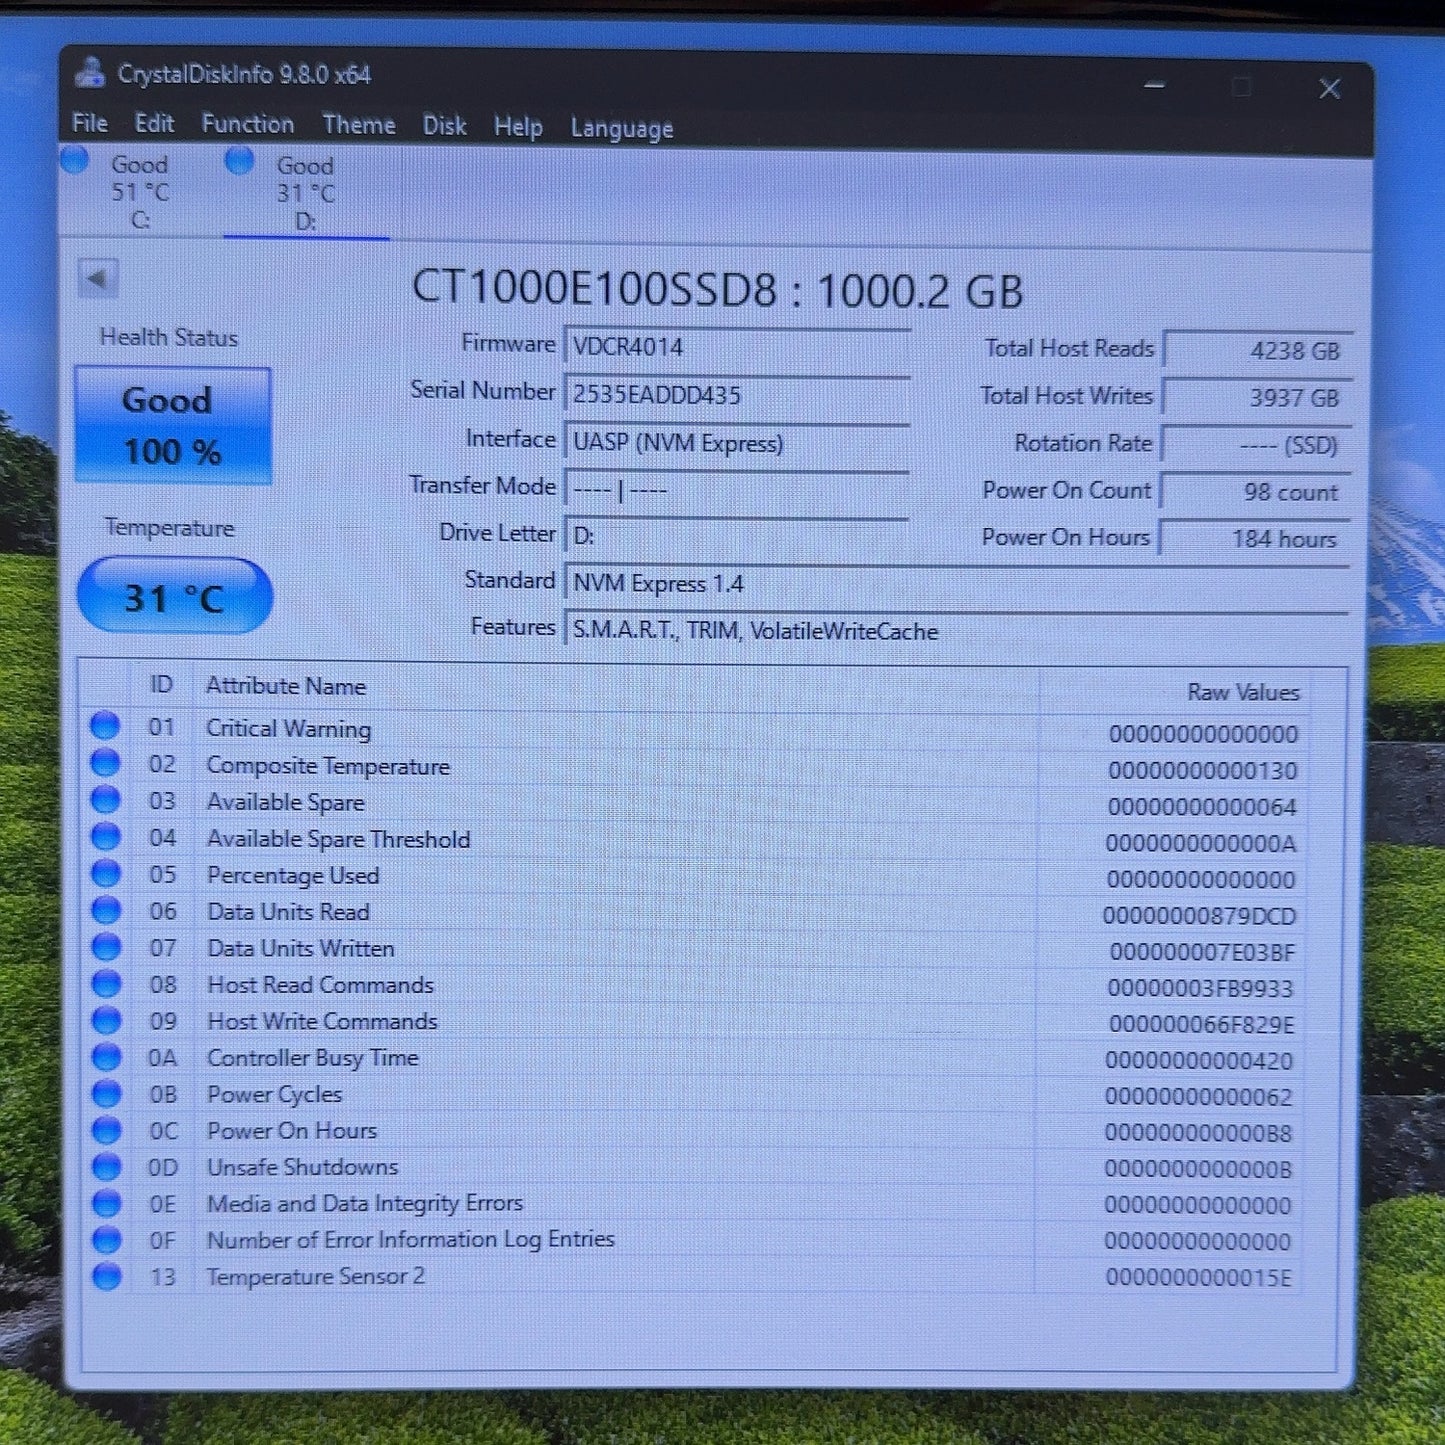Click raw value 000000066F829E
This screenshot has height=1445, width=1445.
1201,1024
